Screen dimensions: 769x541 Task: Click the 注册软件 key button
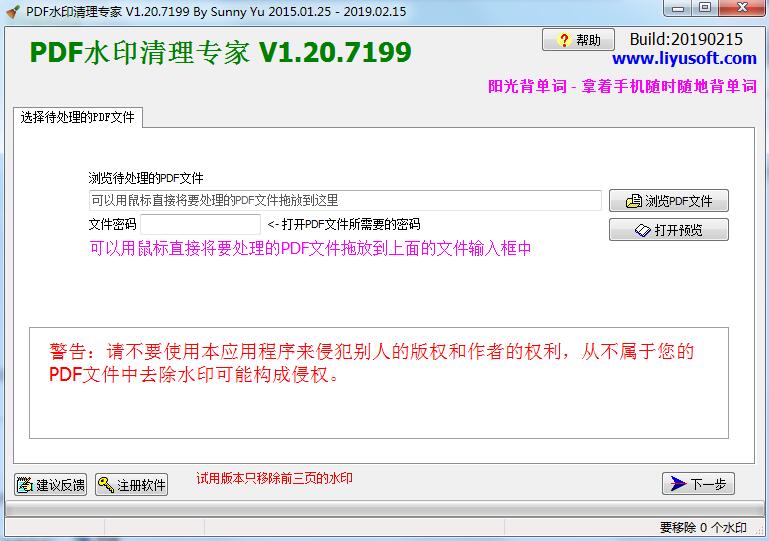pos(131,485)
